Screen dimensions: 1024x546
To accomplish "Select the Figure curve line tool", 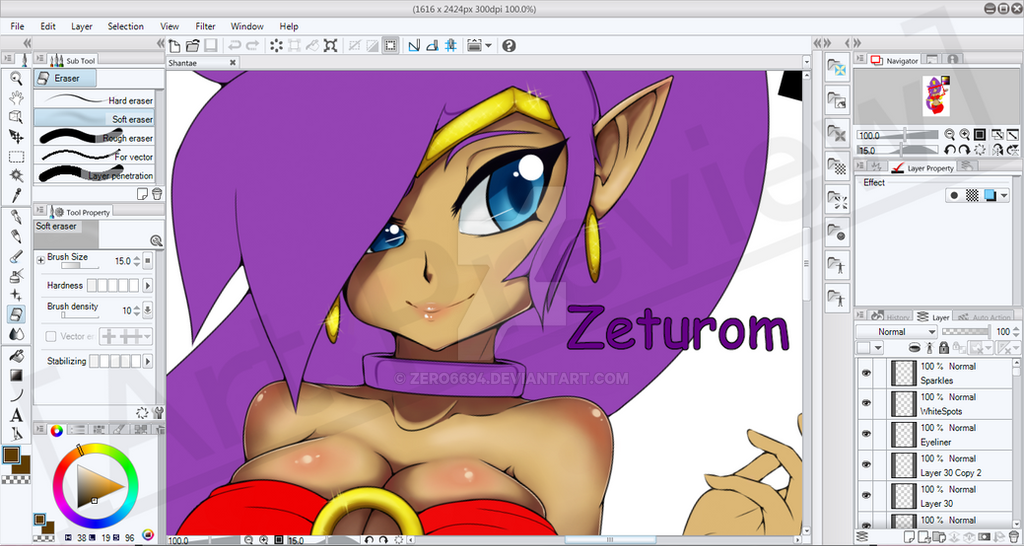I will pos(16,394).
